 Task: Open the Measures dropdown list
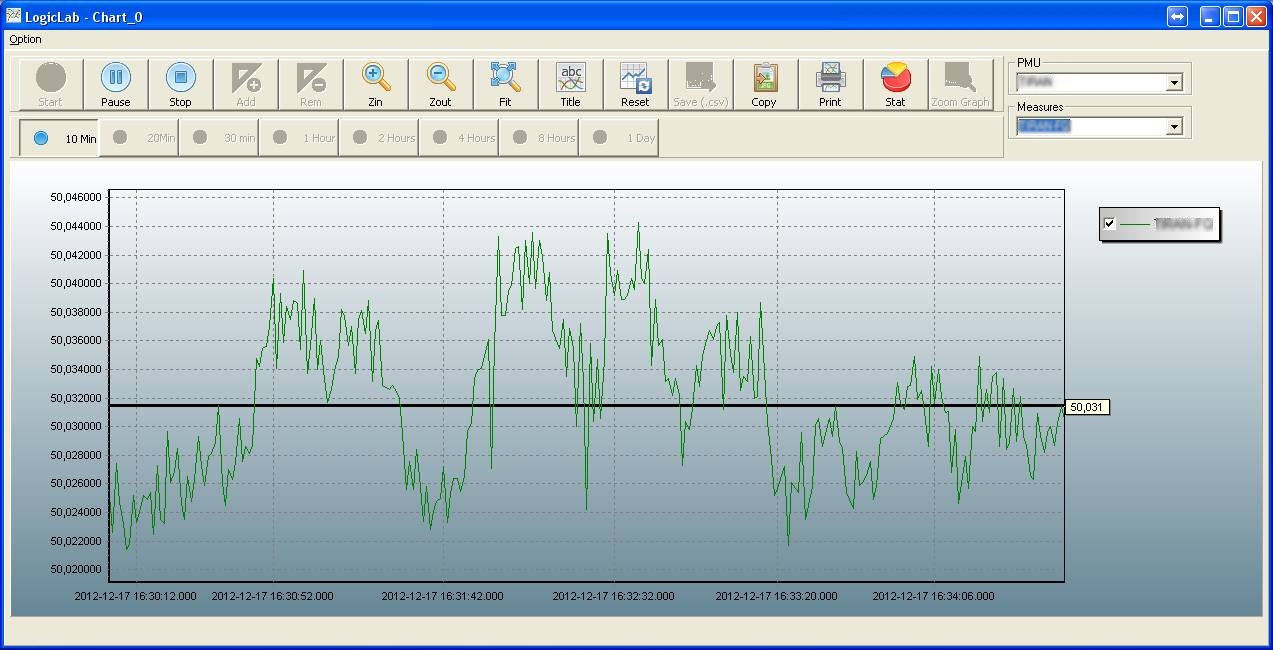(1175, 126)
